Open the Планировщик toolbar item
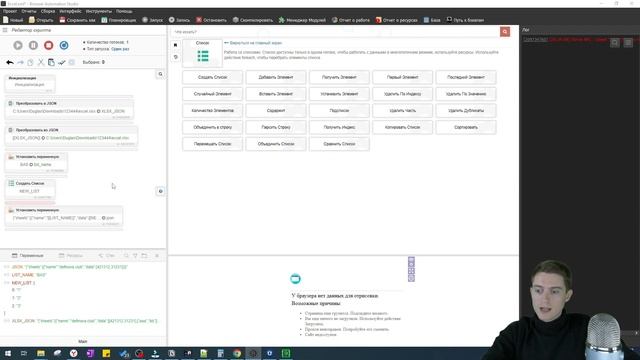The width and height of the screenshot is (640, 360). pyautogui.click(x=119, y=20)
